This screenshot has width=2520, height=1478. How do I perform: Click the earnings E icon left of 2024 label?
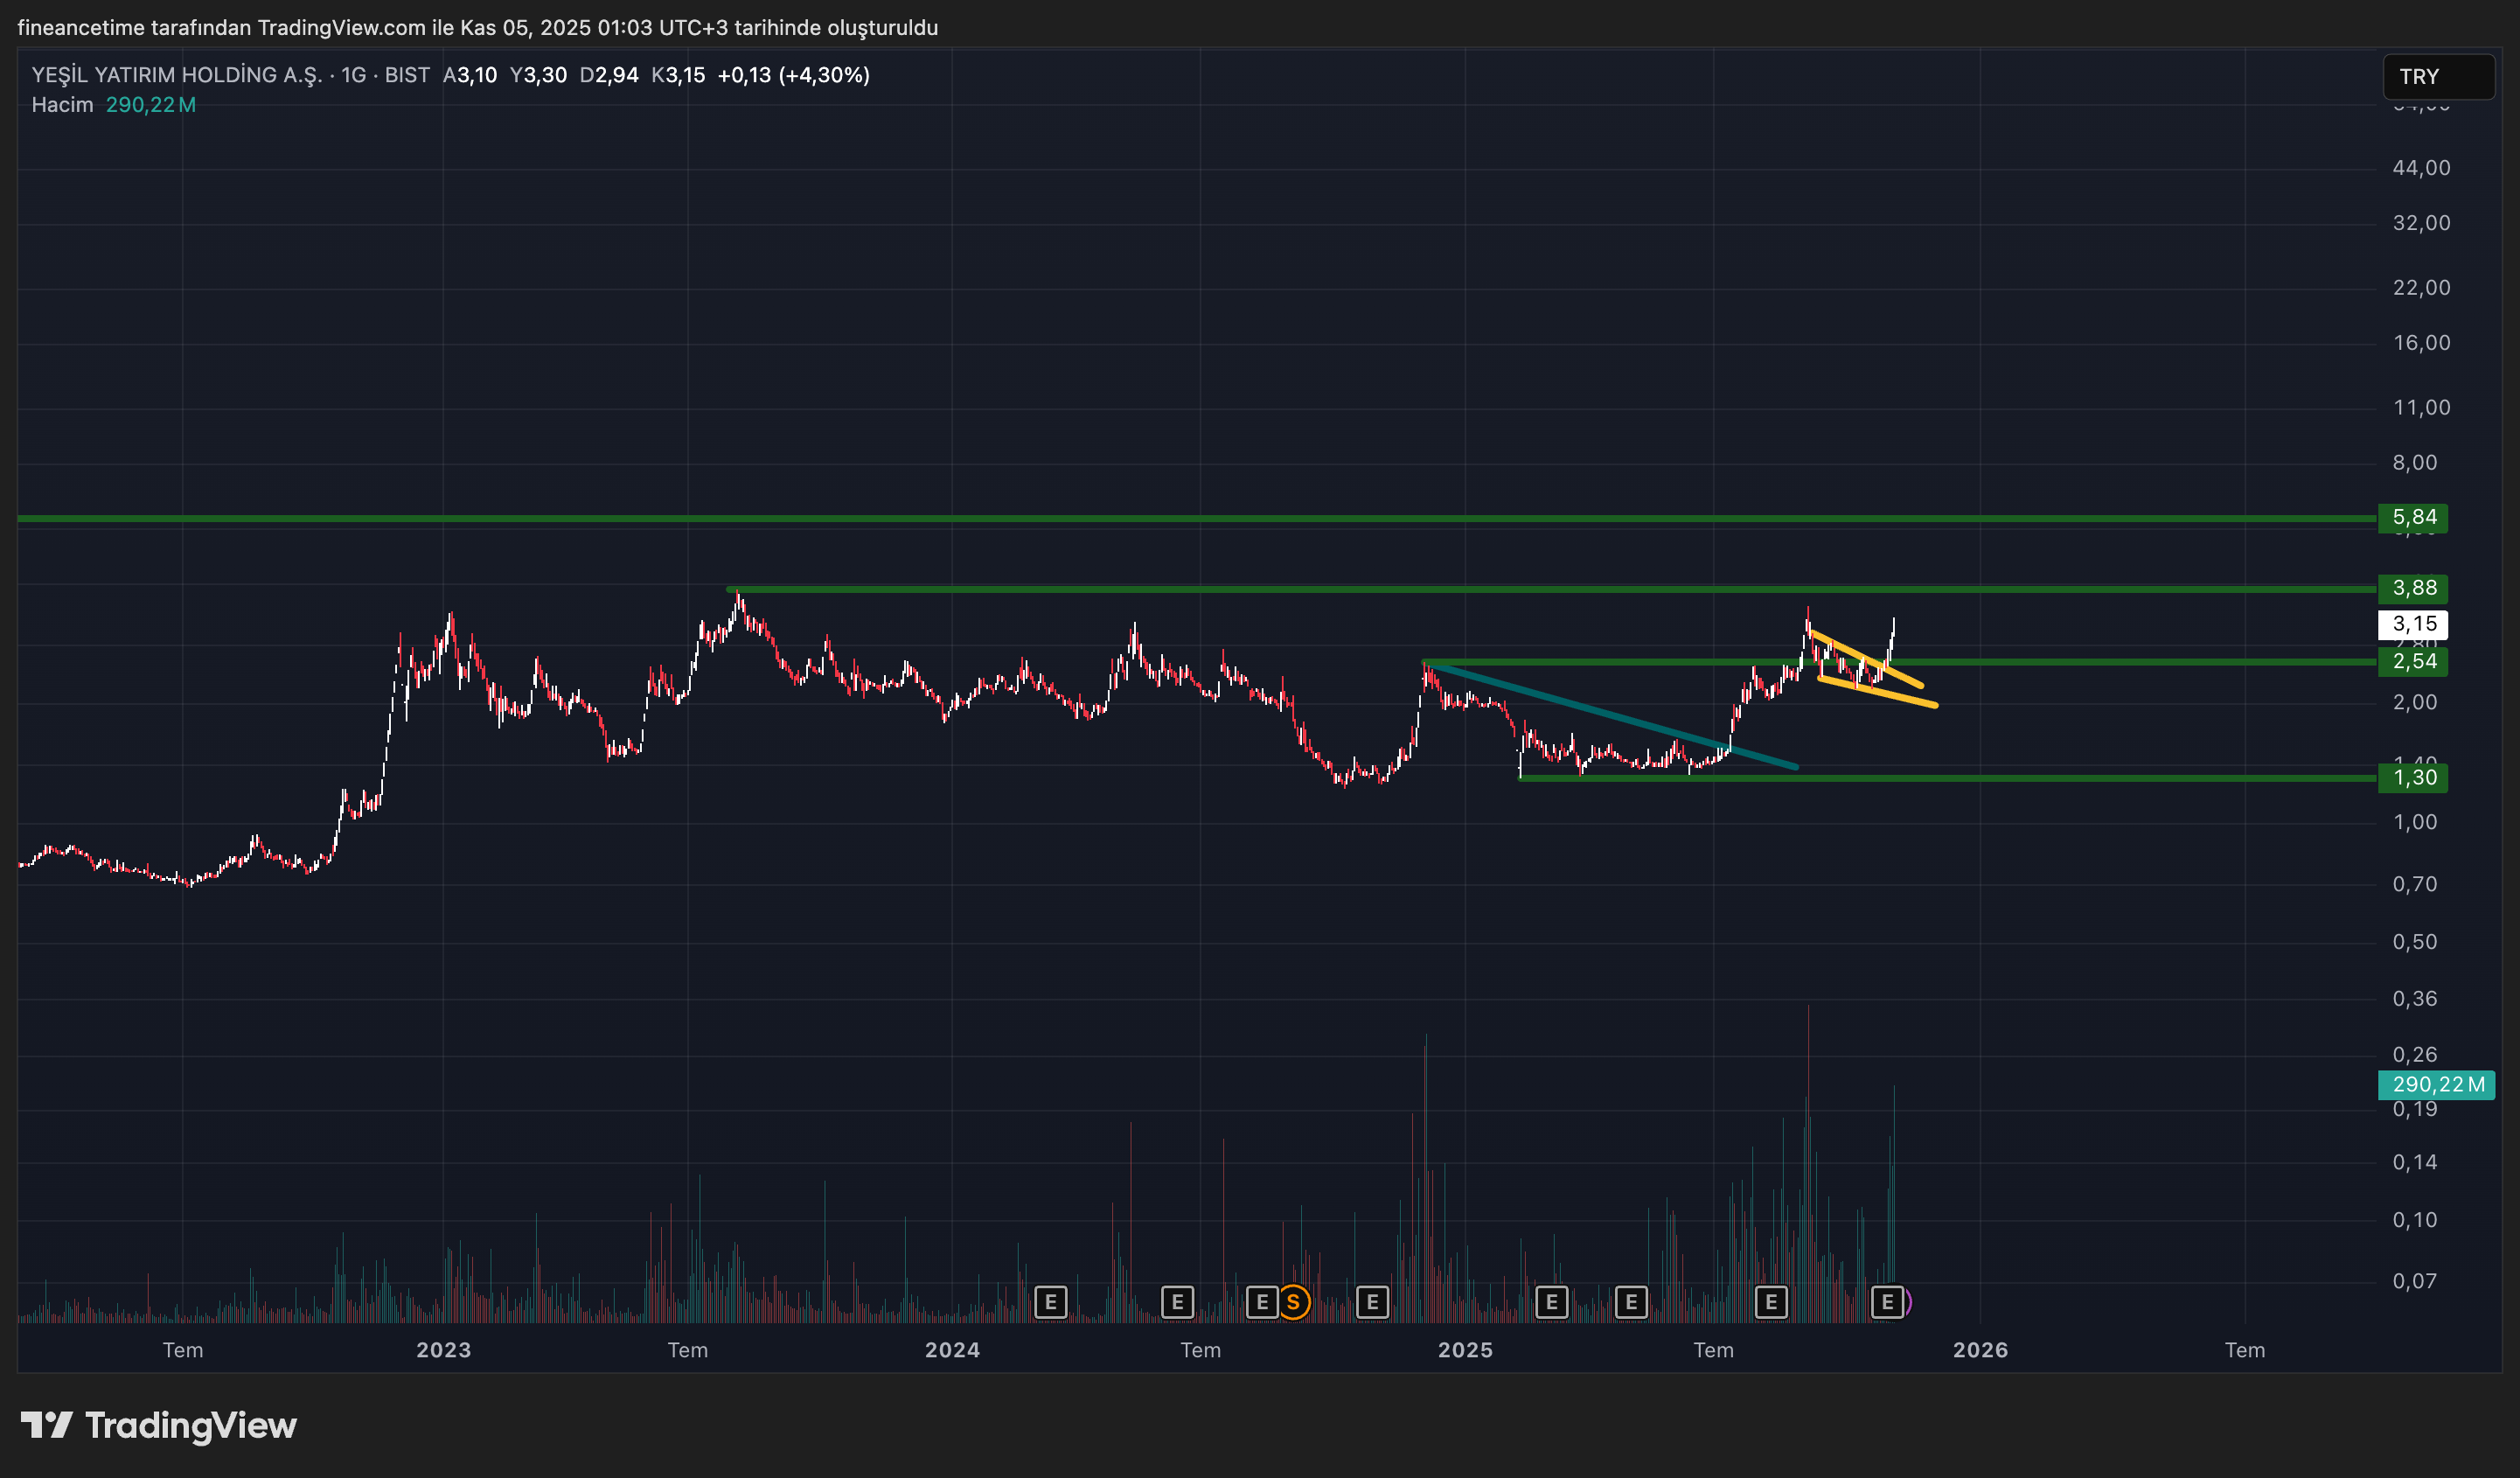1051,1302
